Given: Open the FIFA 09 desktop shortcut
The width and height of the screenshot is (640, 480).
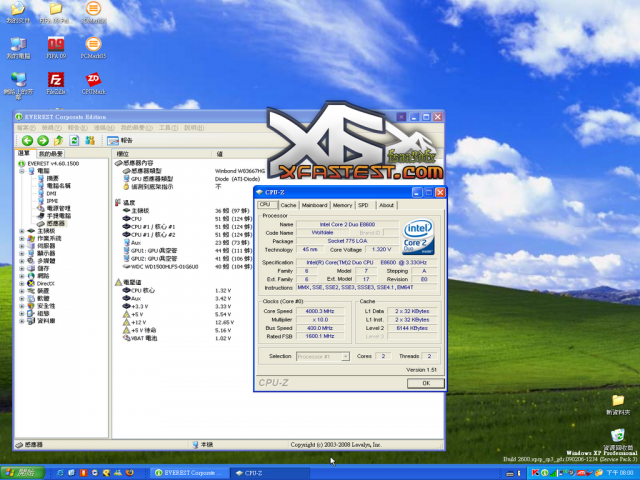Looking at the screenshot, I should 56,48.
